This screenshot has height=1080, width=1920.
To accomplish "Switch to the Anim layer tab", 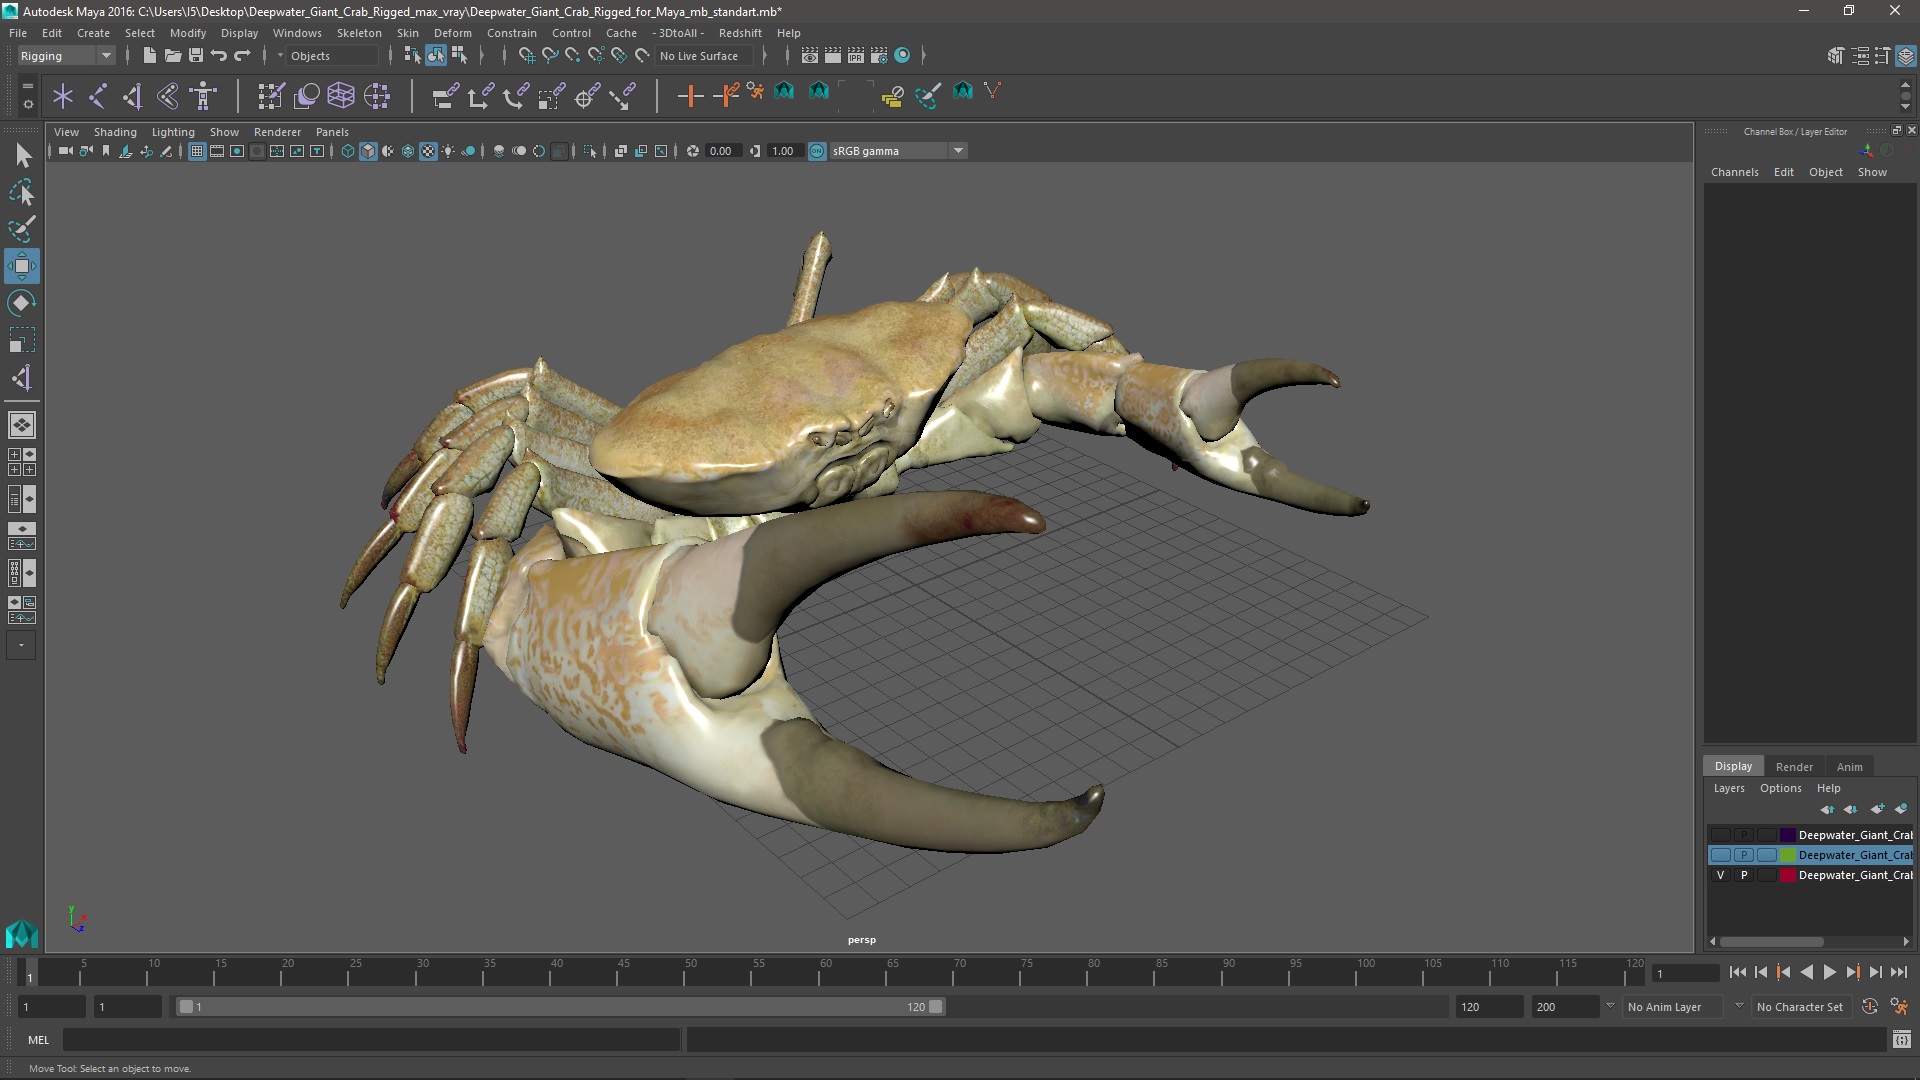I will pos(1849,767).
